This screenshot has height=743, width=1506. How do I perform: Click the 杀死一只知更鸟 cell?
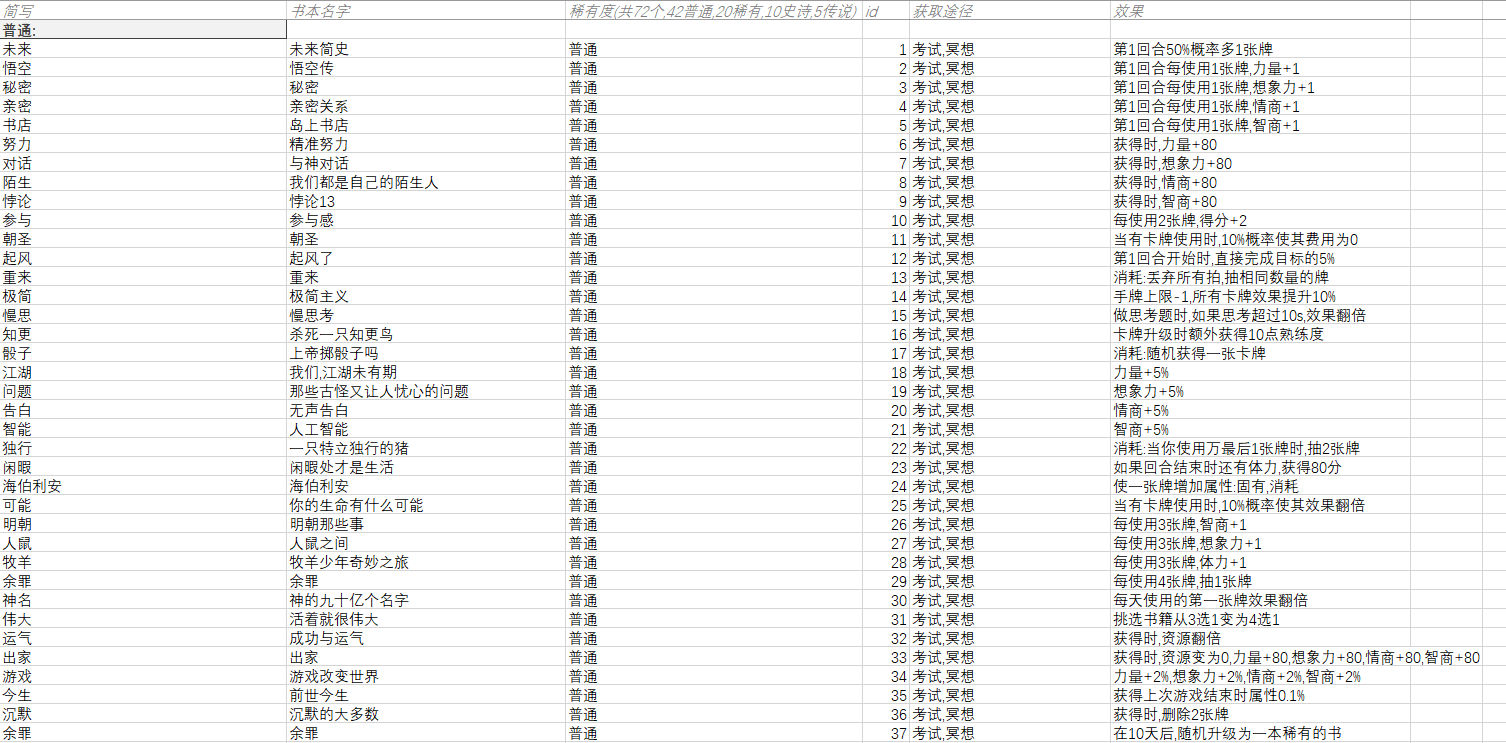(x=426, y=334)
